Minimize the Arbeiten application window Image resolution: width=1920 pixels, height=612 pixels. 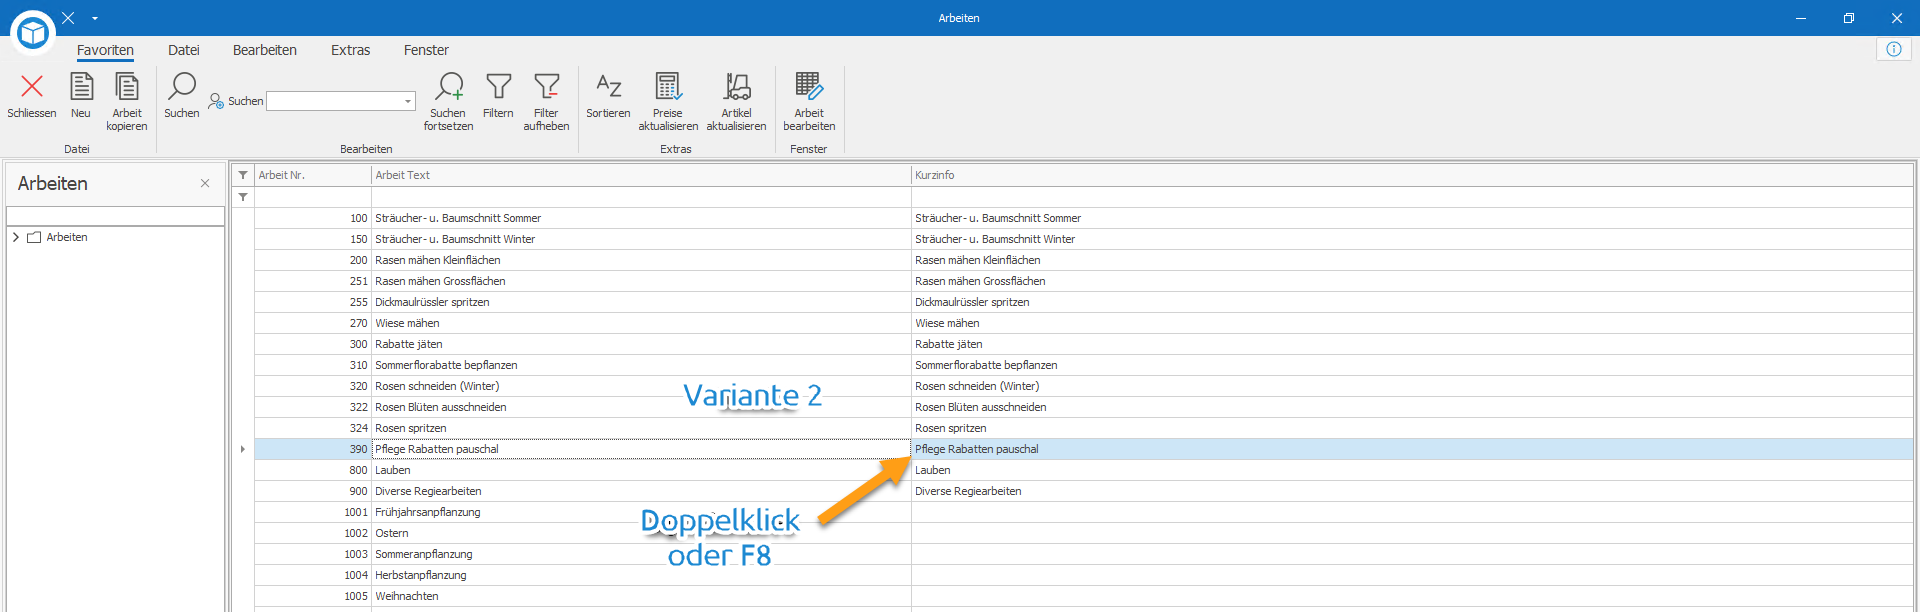point(1800,18)
